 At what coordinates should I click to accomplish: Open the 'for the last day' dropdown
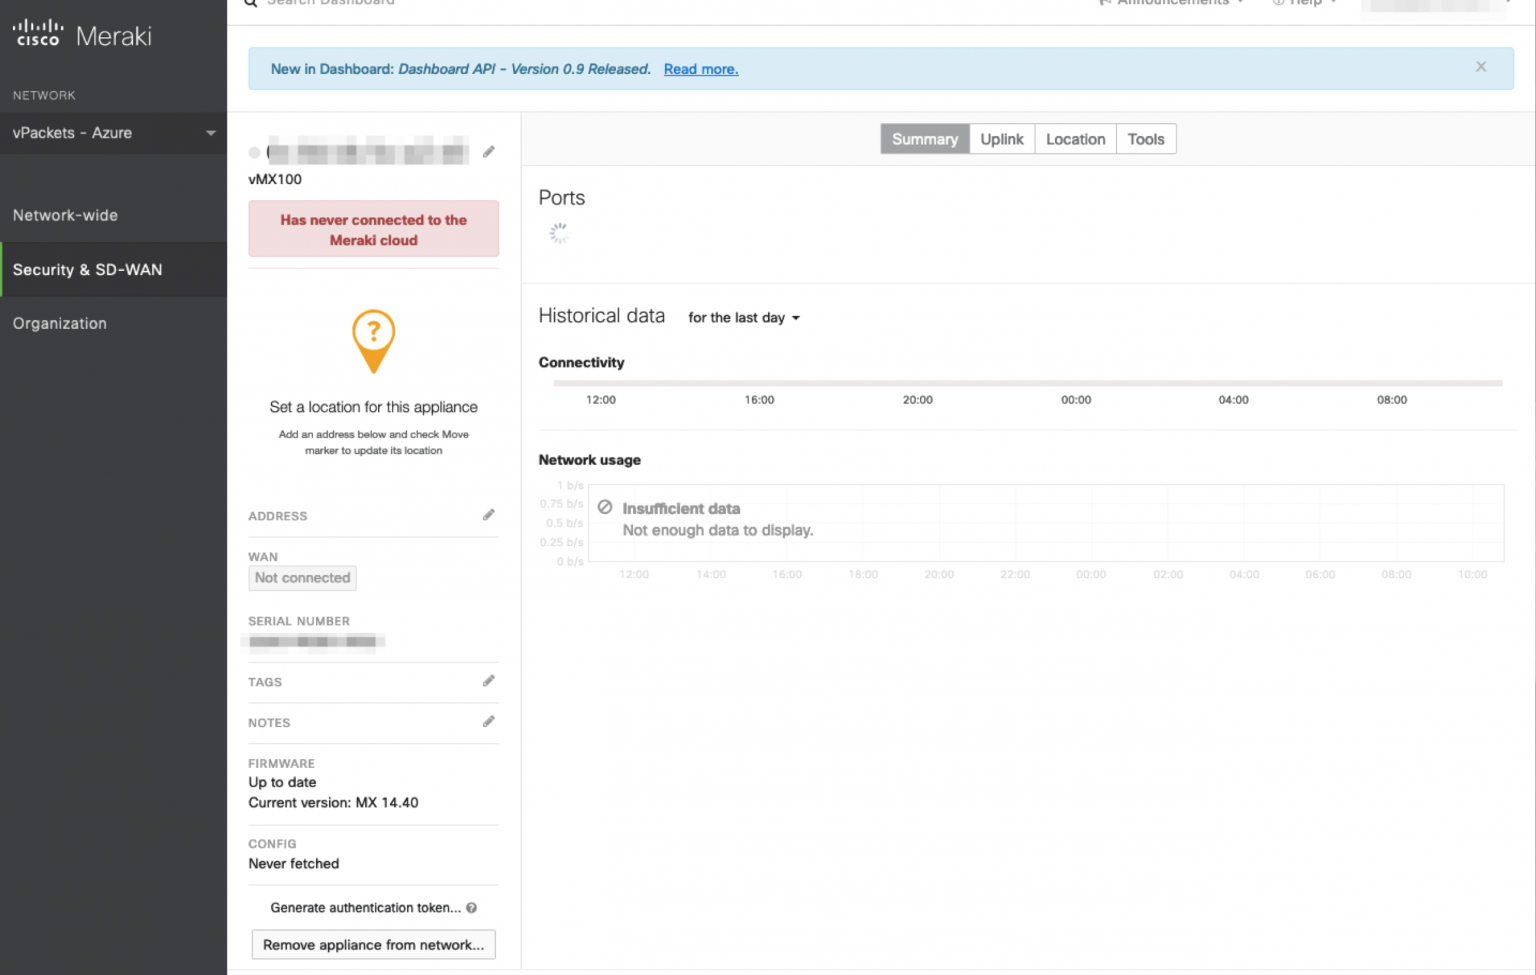743,317
